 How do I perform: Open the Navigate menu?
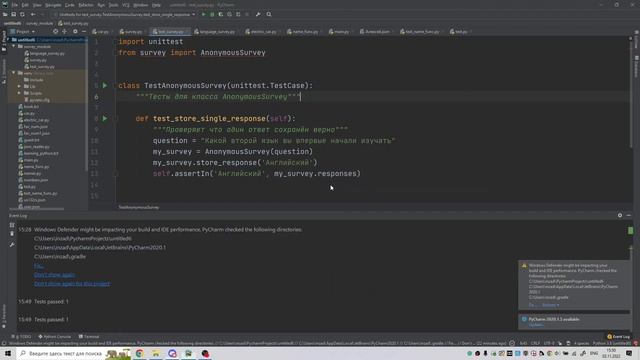point(53,5)
